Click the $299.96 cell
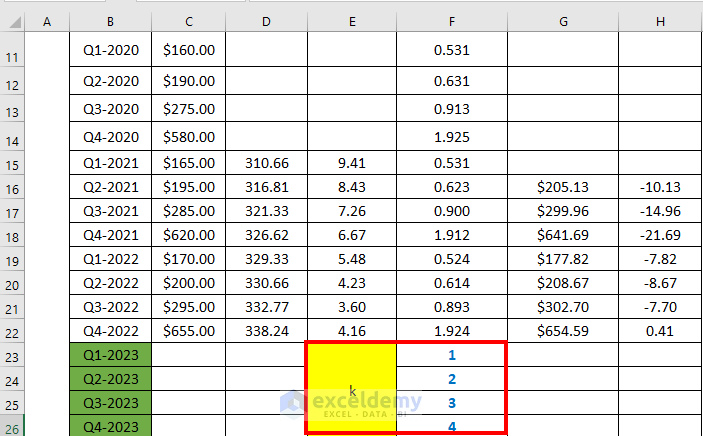The image size is (703, 436). click(x=563, y=211)
